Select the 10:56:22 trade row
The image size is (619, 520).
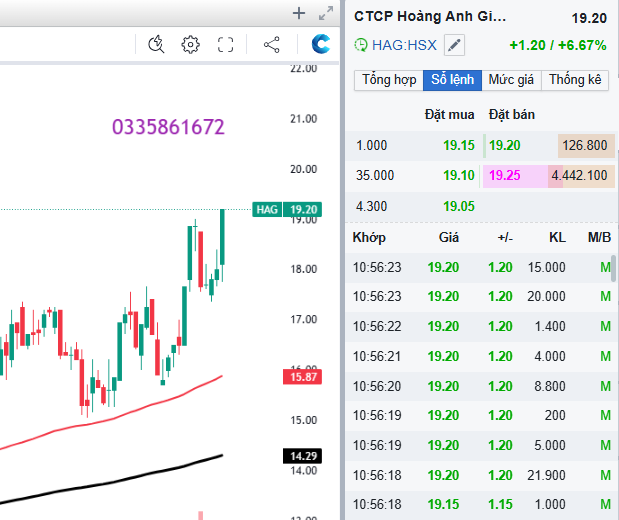coord(480,327)
